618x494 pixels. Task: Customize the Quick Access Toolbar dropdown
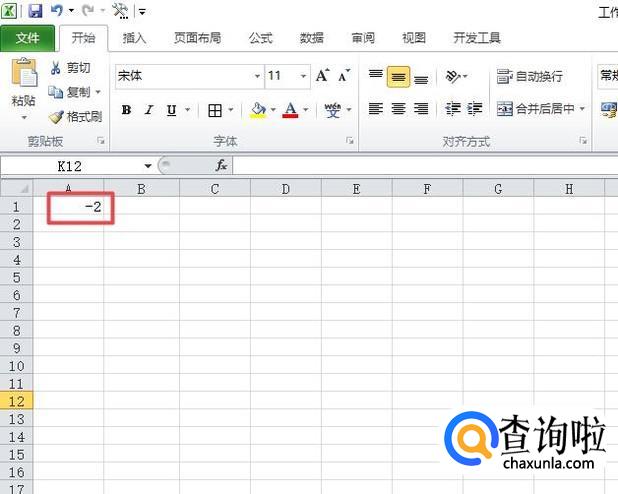click(142, 12)
